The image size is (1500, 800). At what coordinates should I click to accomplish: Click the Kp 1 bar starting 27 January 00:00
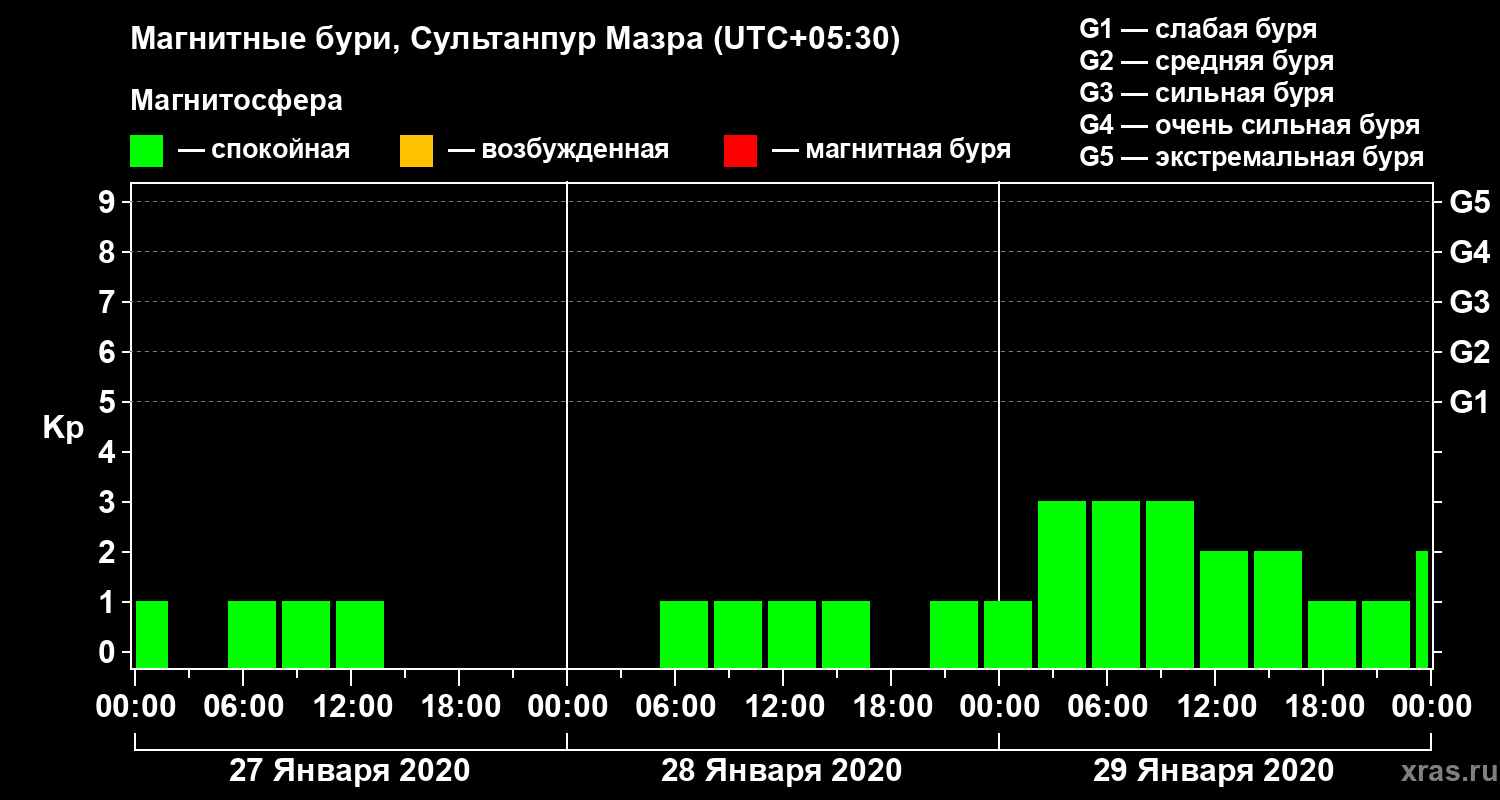click(152, 634)
